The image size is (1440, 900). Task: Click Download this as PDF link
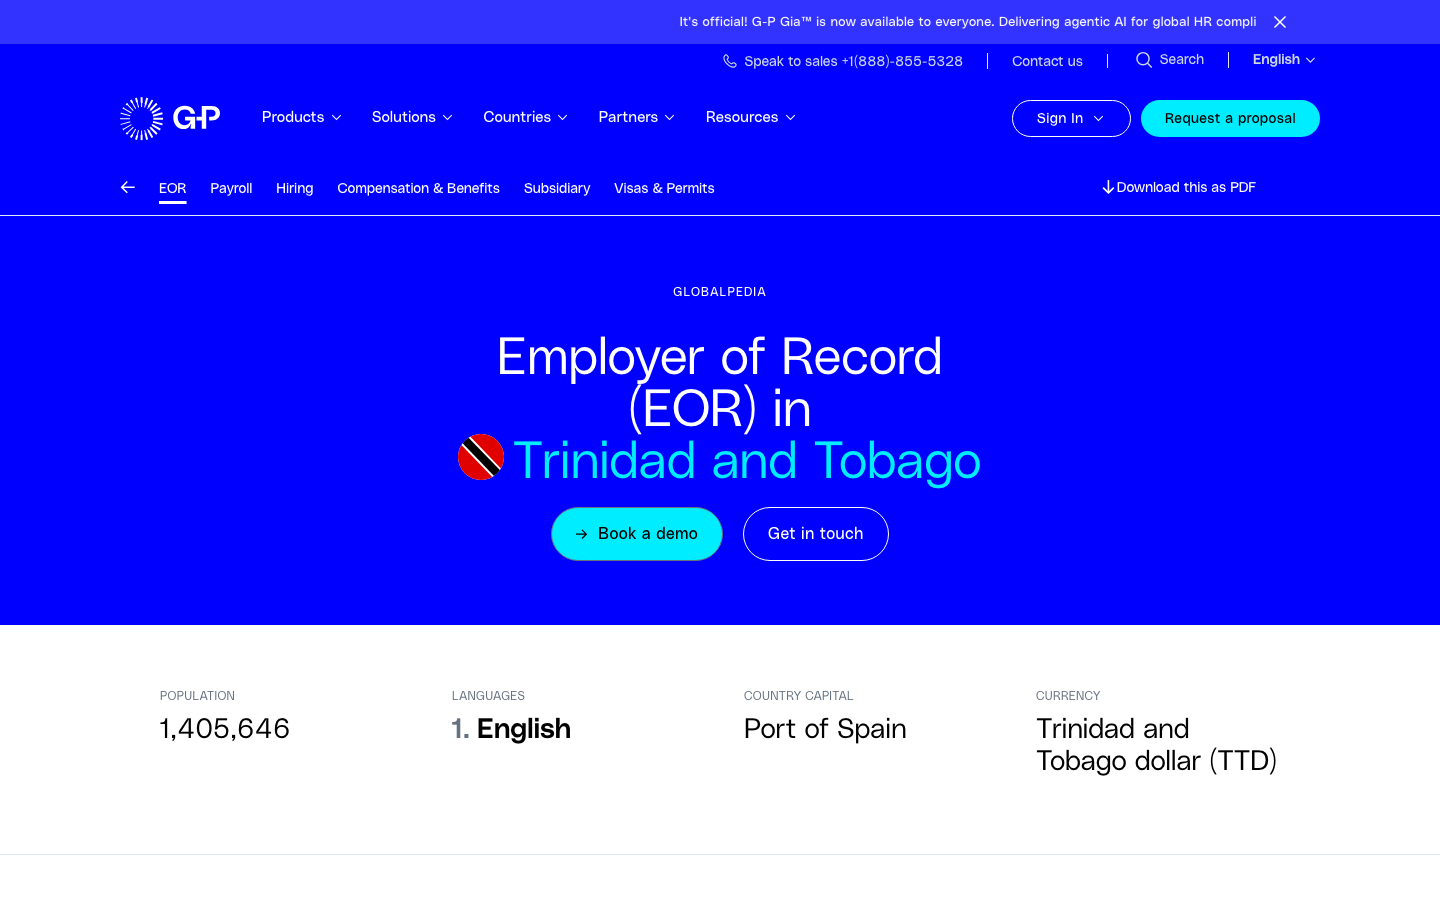click(x=1179, y=187)
